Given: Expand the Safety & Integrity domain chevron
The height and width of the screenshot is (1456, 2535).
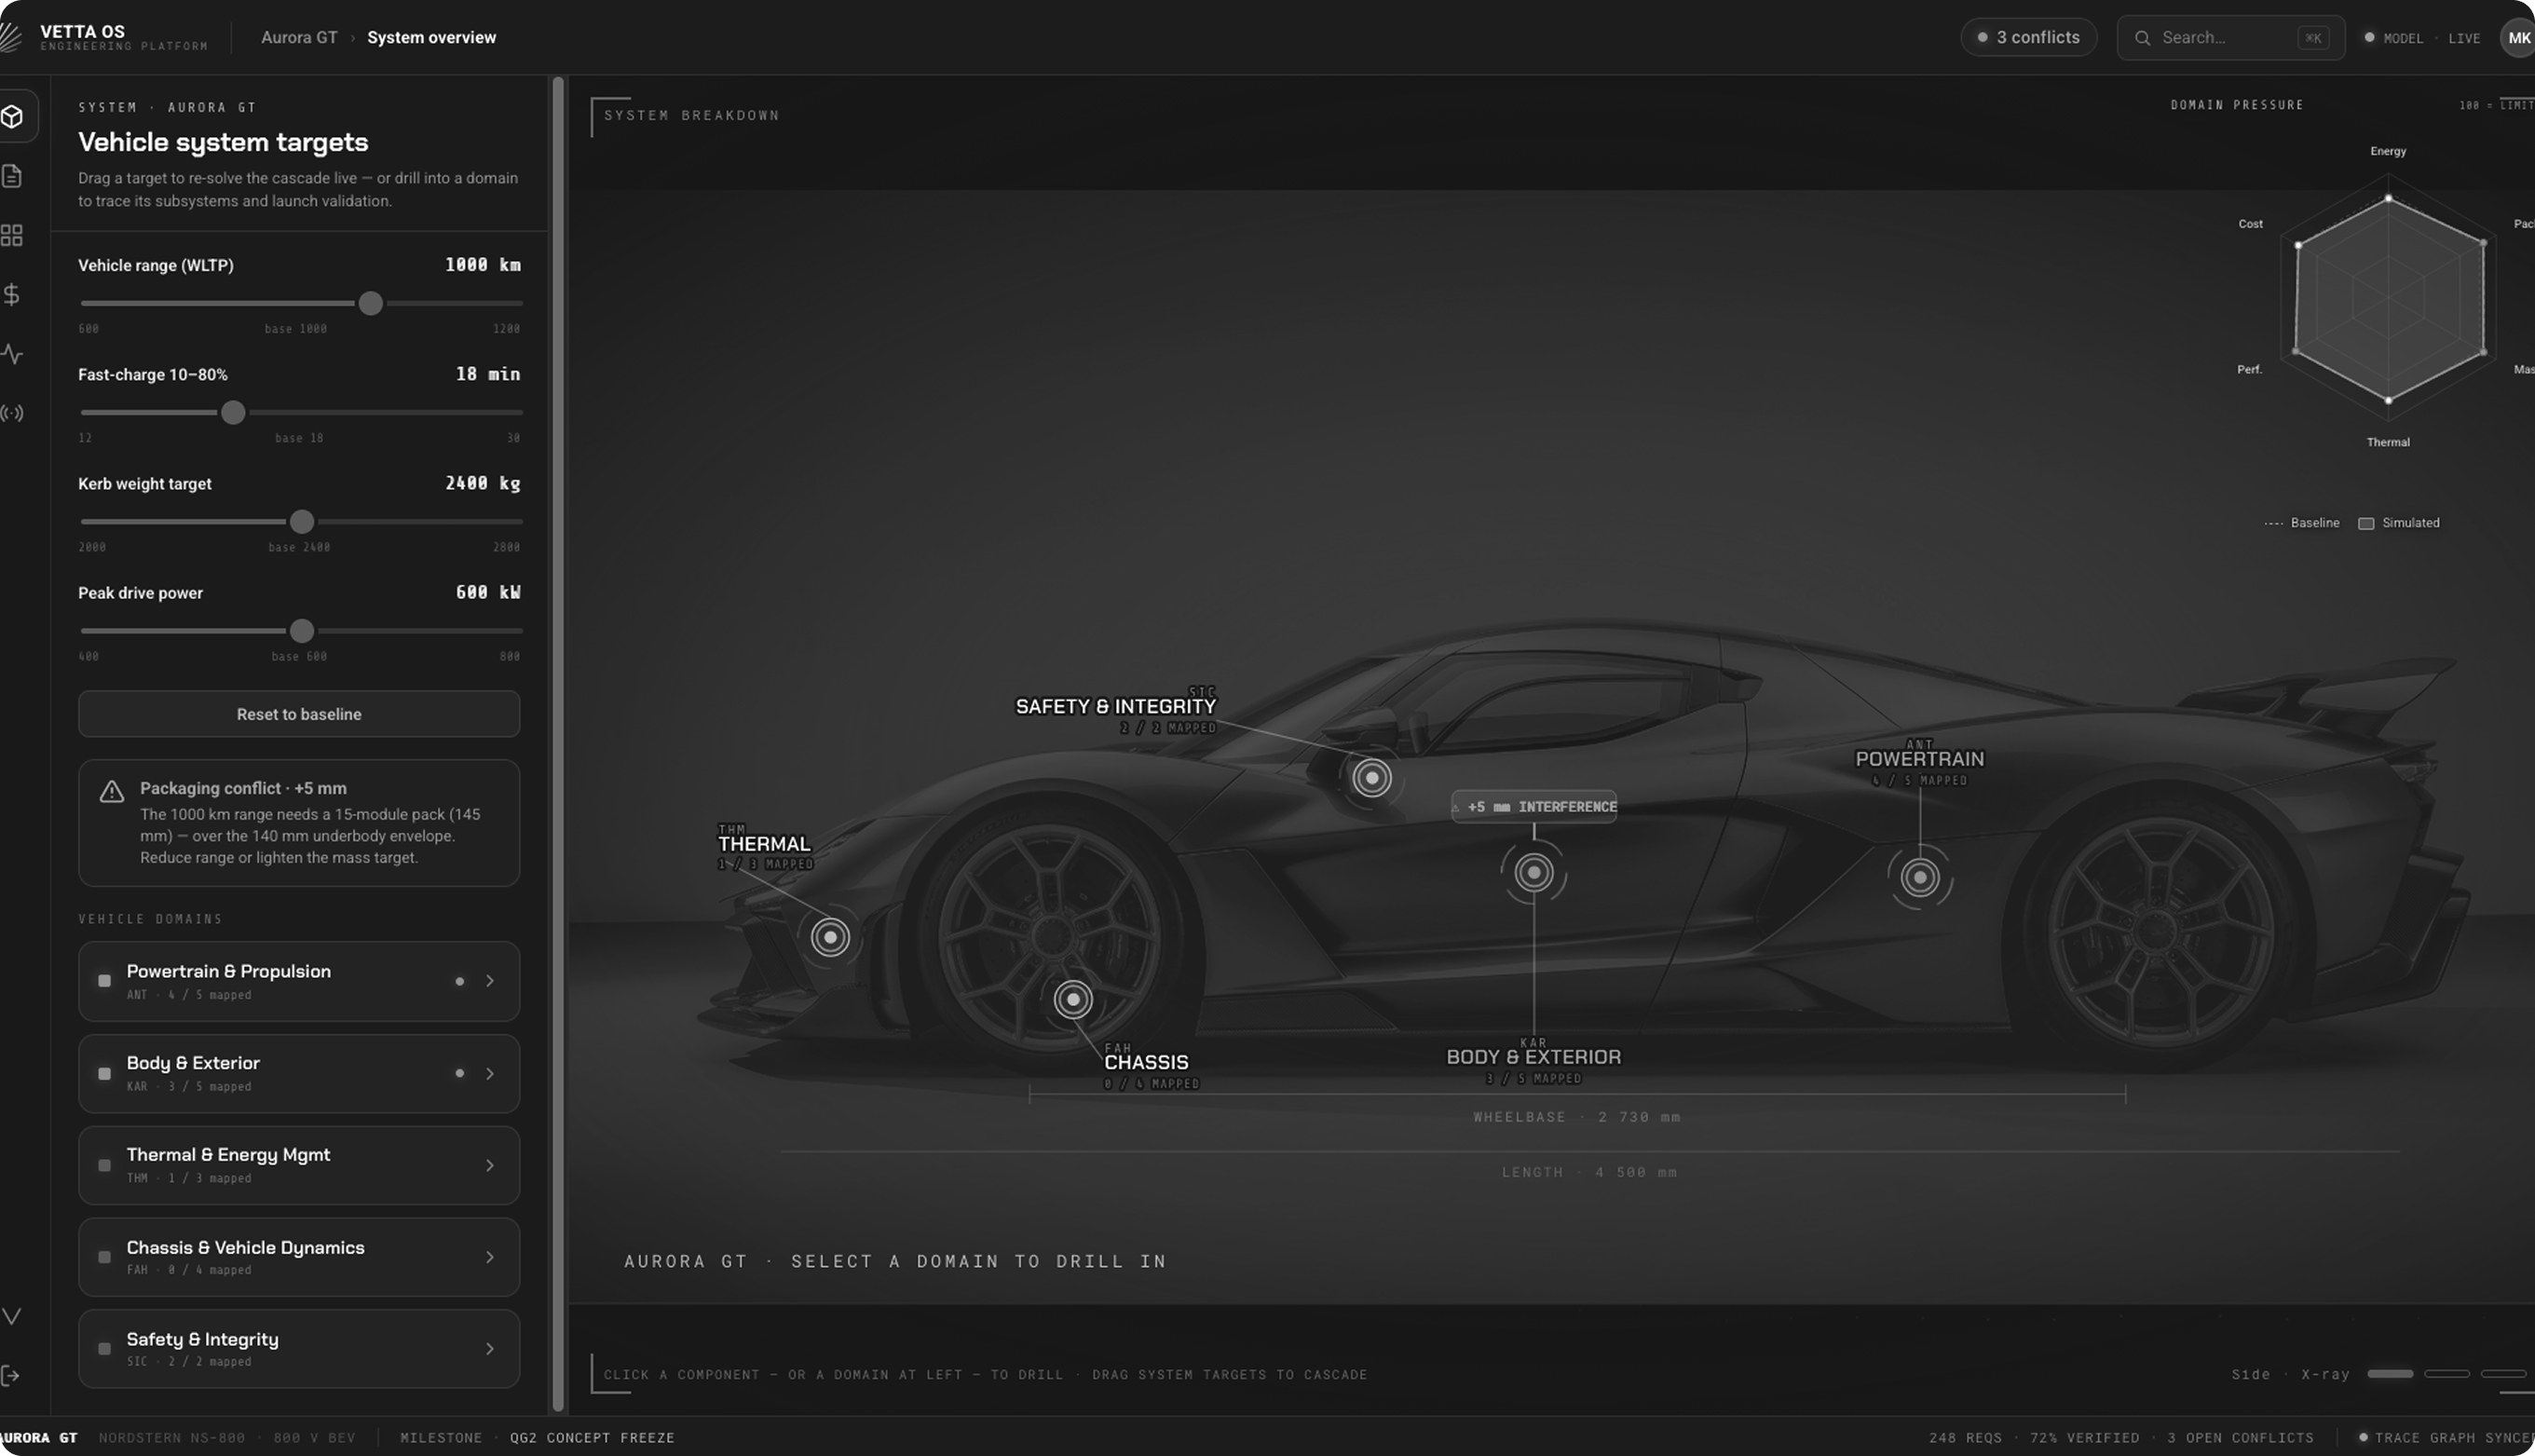Looking at the screenshot, I should [x=490, y=1349].
